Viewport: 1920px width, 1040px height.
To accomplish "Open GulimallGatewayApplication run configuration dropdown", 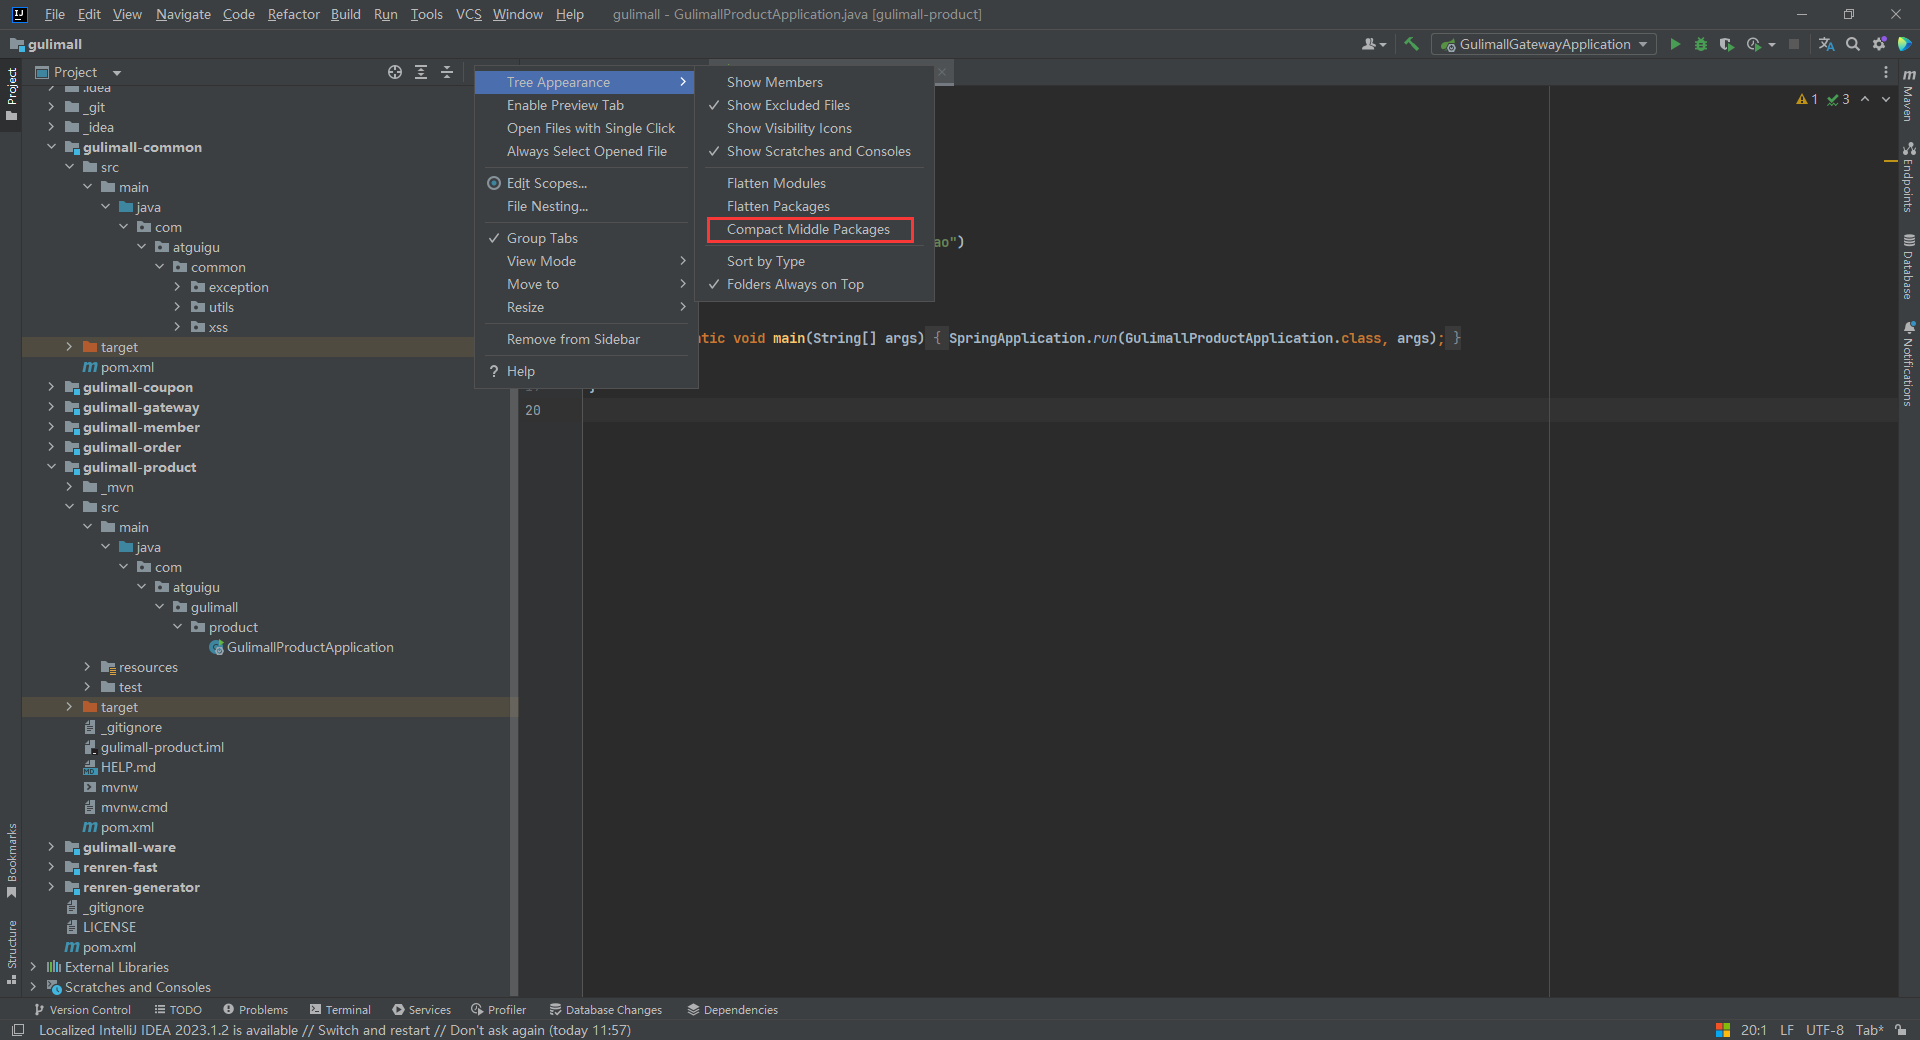I will pos(1544,44).
